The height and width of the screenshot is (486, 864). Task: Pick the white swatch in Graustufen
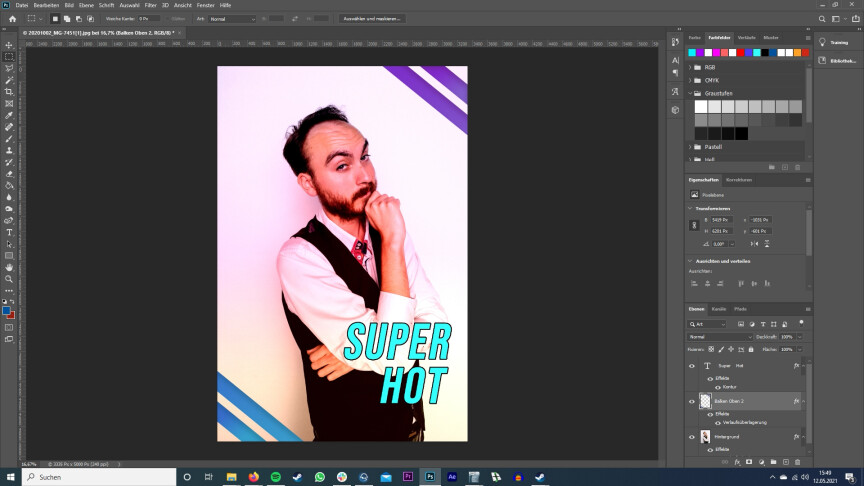pyautogui.click(x=701, y=106)
